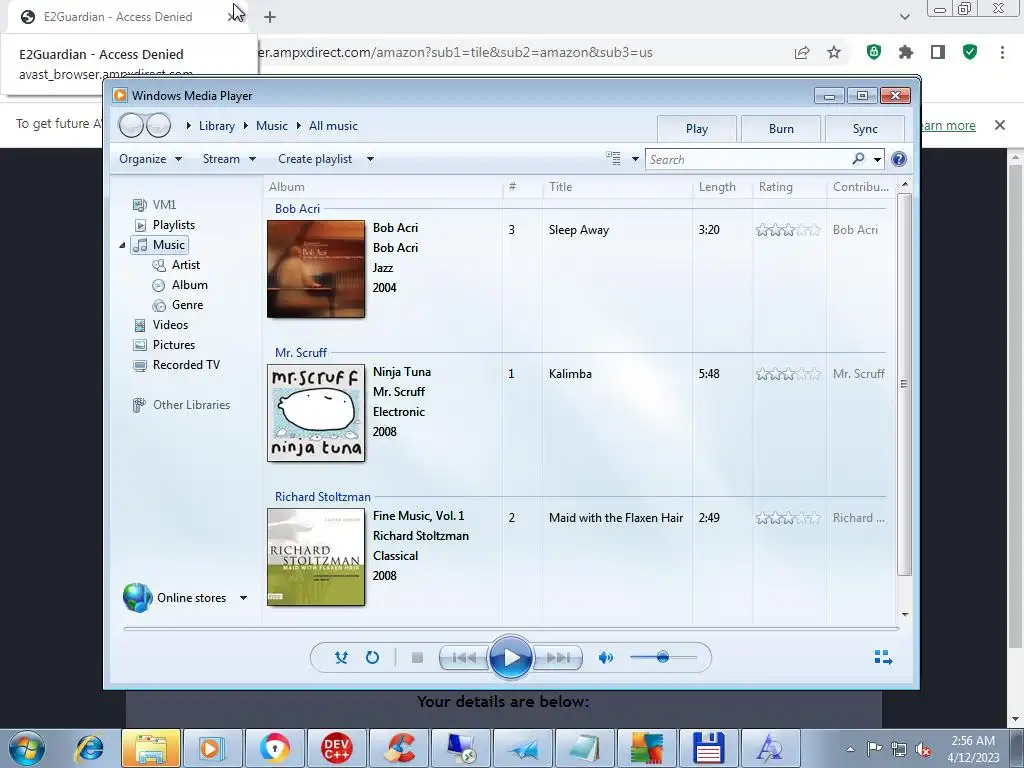This screenshot has width=1024, height=768.
Task: Switch to the Play tab
Action: (697, 129)
